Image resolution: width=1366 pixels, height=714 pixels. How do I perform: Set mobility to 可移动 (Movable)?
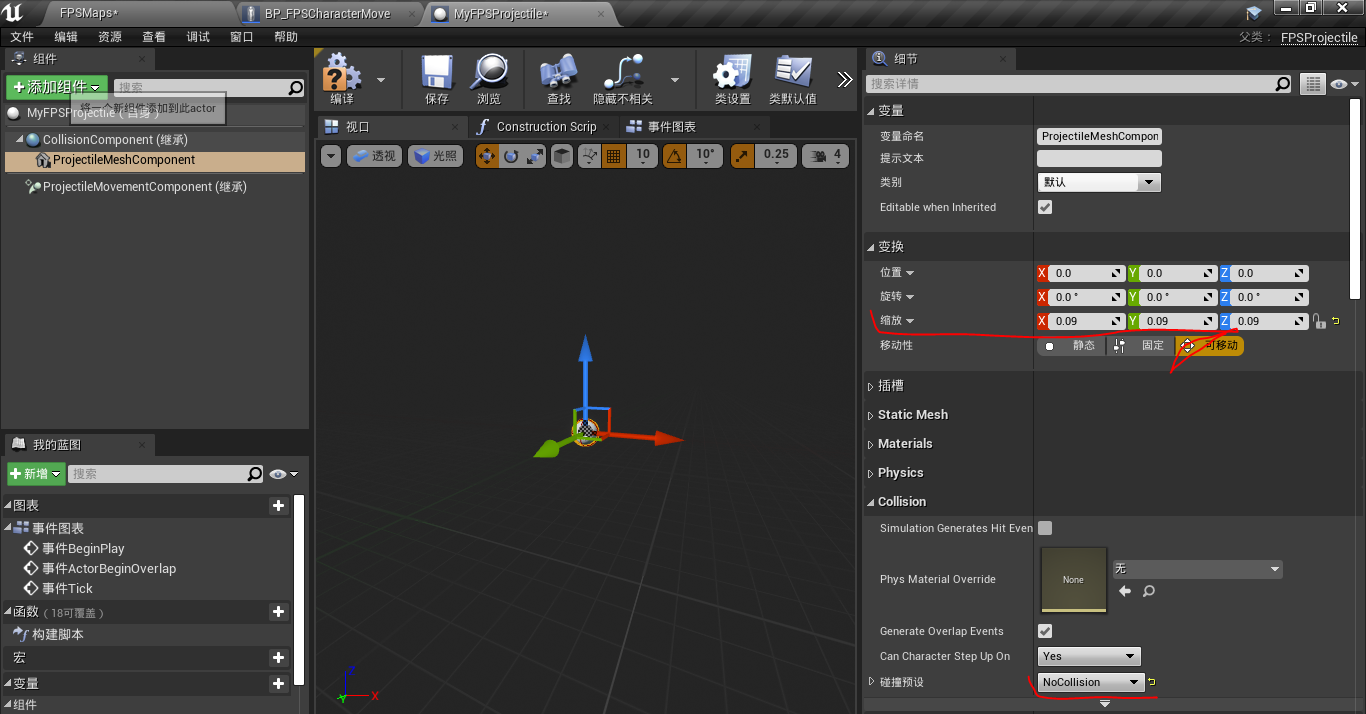point(1210,345)
